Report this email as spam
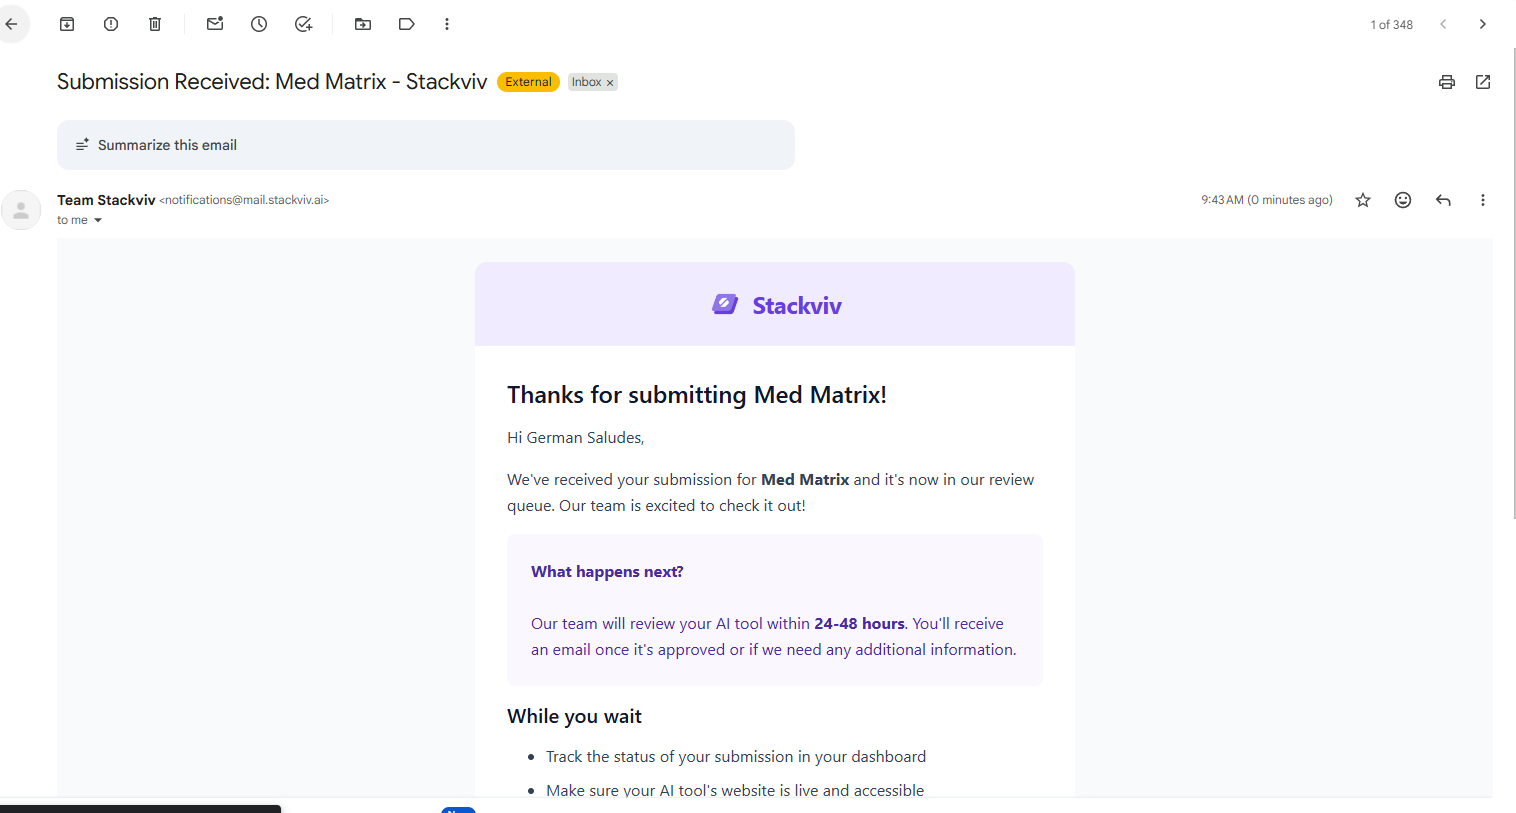The height and width of the screenshot is (813, 1516). click(x=111, y=24)
